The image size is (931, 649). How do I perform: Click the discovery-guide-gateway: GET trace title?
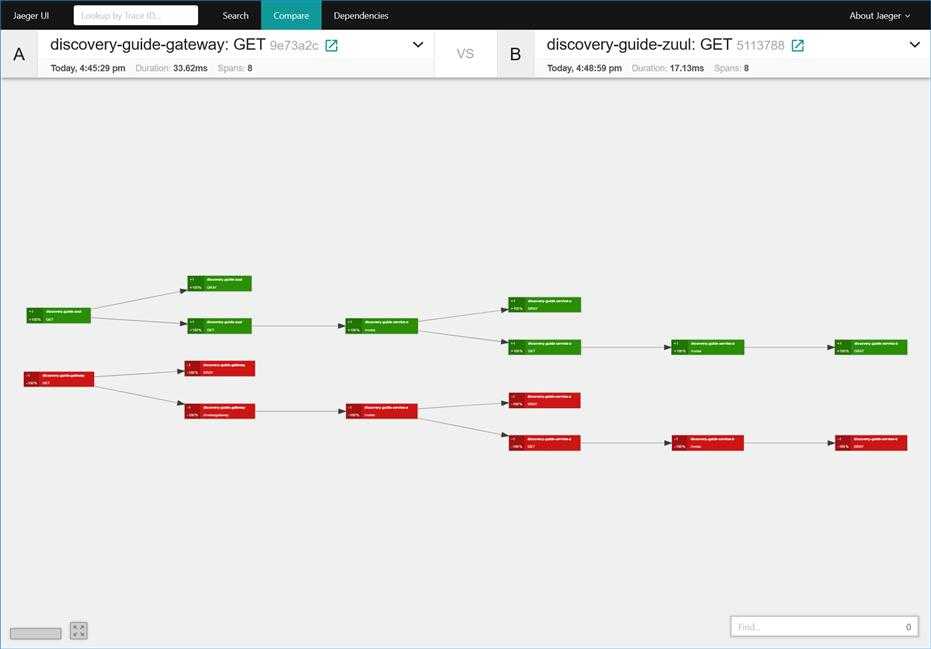click(157, 45)
